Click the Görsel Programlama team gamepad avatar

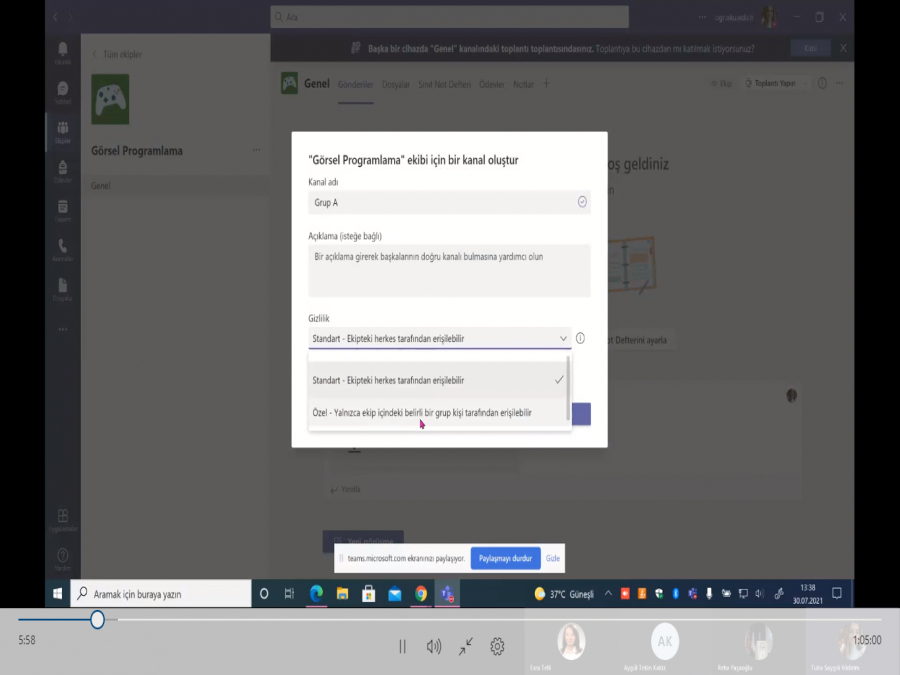(x=110, y=99)
